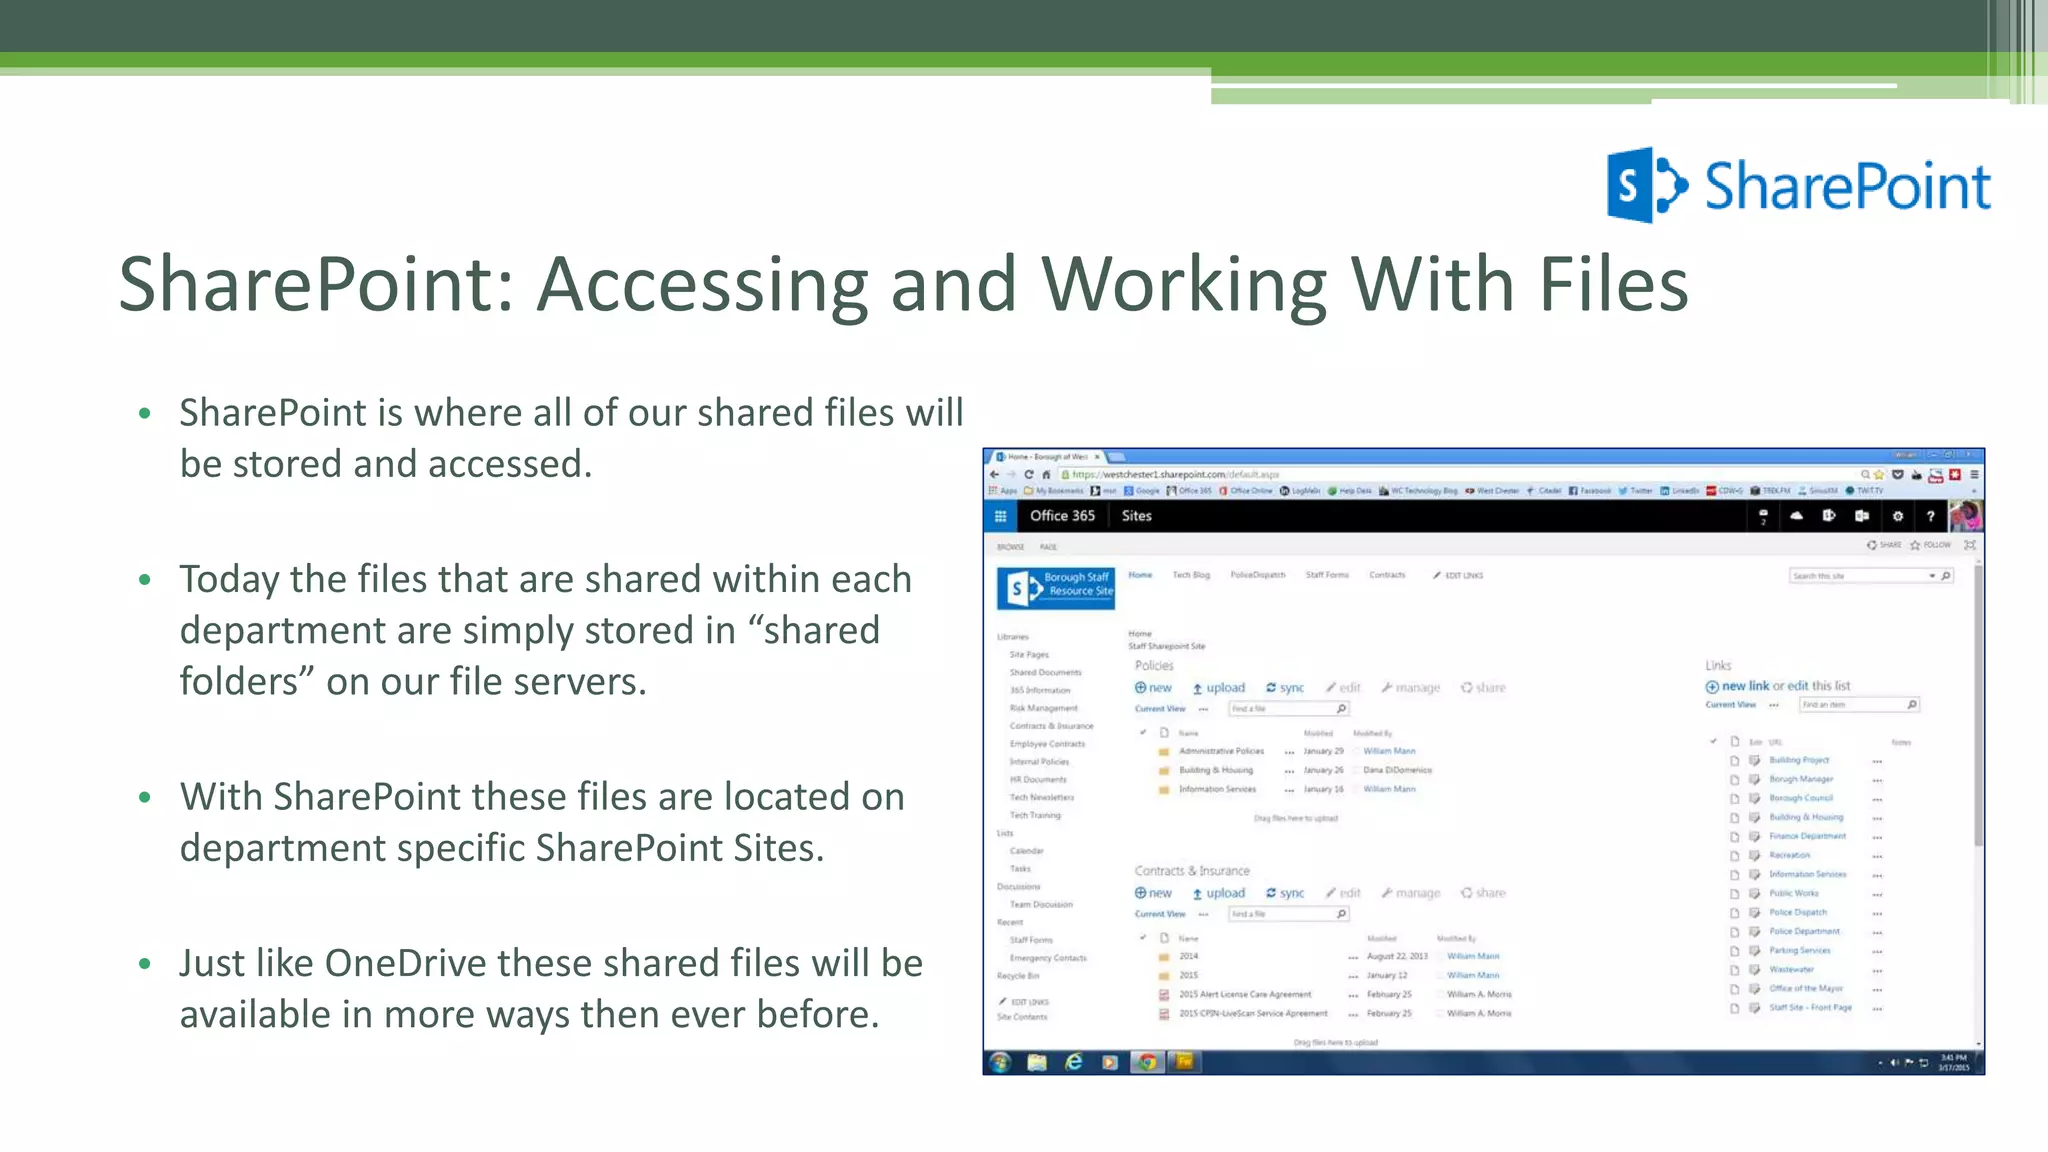
Task: Open the Chrome menu hamburger icon
Action: (x=1974, y=475)
